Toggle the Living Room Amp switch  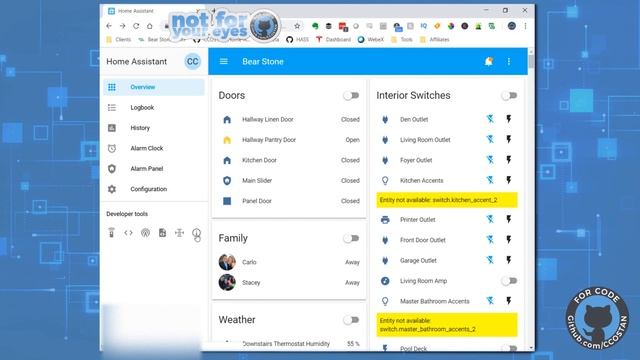click(x=509, y=281)
